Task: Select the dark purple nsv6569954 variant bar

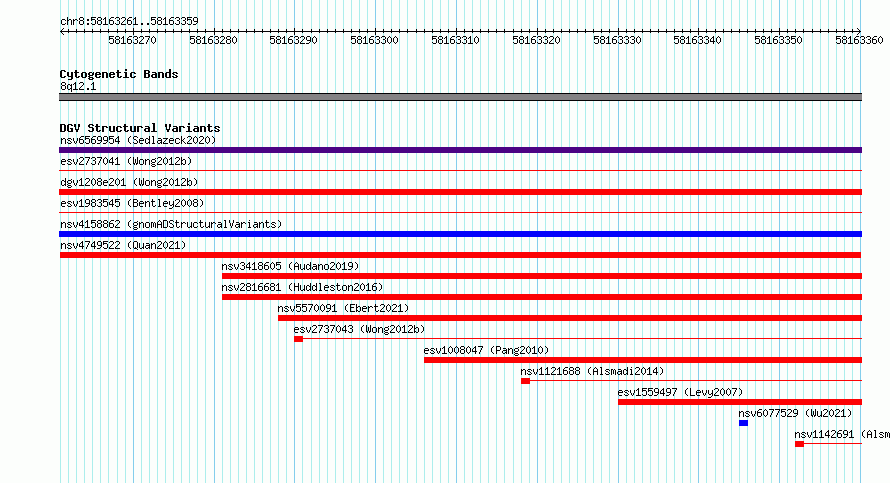Action: [460, 150]
